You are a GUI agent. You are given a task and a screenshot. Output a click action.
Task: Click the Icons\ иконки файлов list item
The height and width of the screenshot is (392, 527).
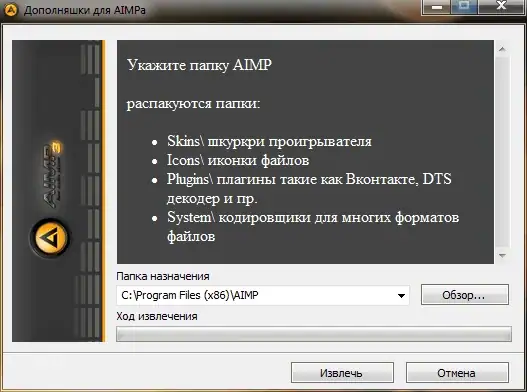tap(238, 160)
